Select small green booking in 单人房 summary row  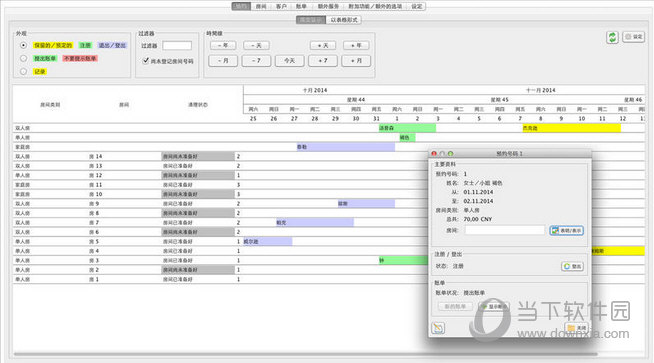click(407, 137)
